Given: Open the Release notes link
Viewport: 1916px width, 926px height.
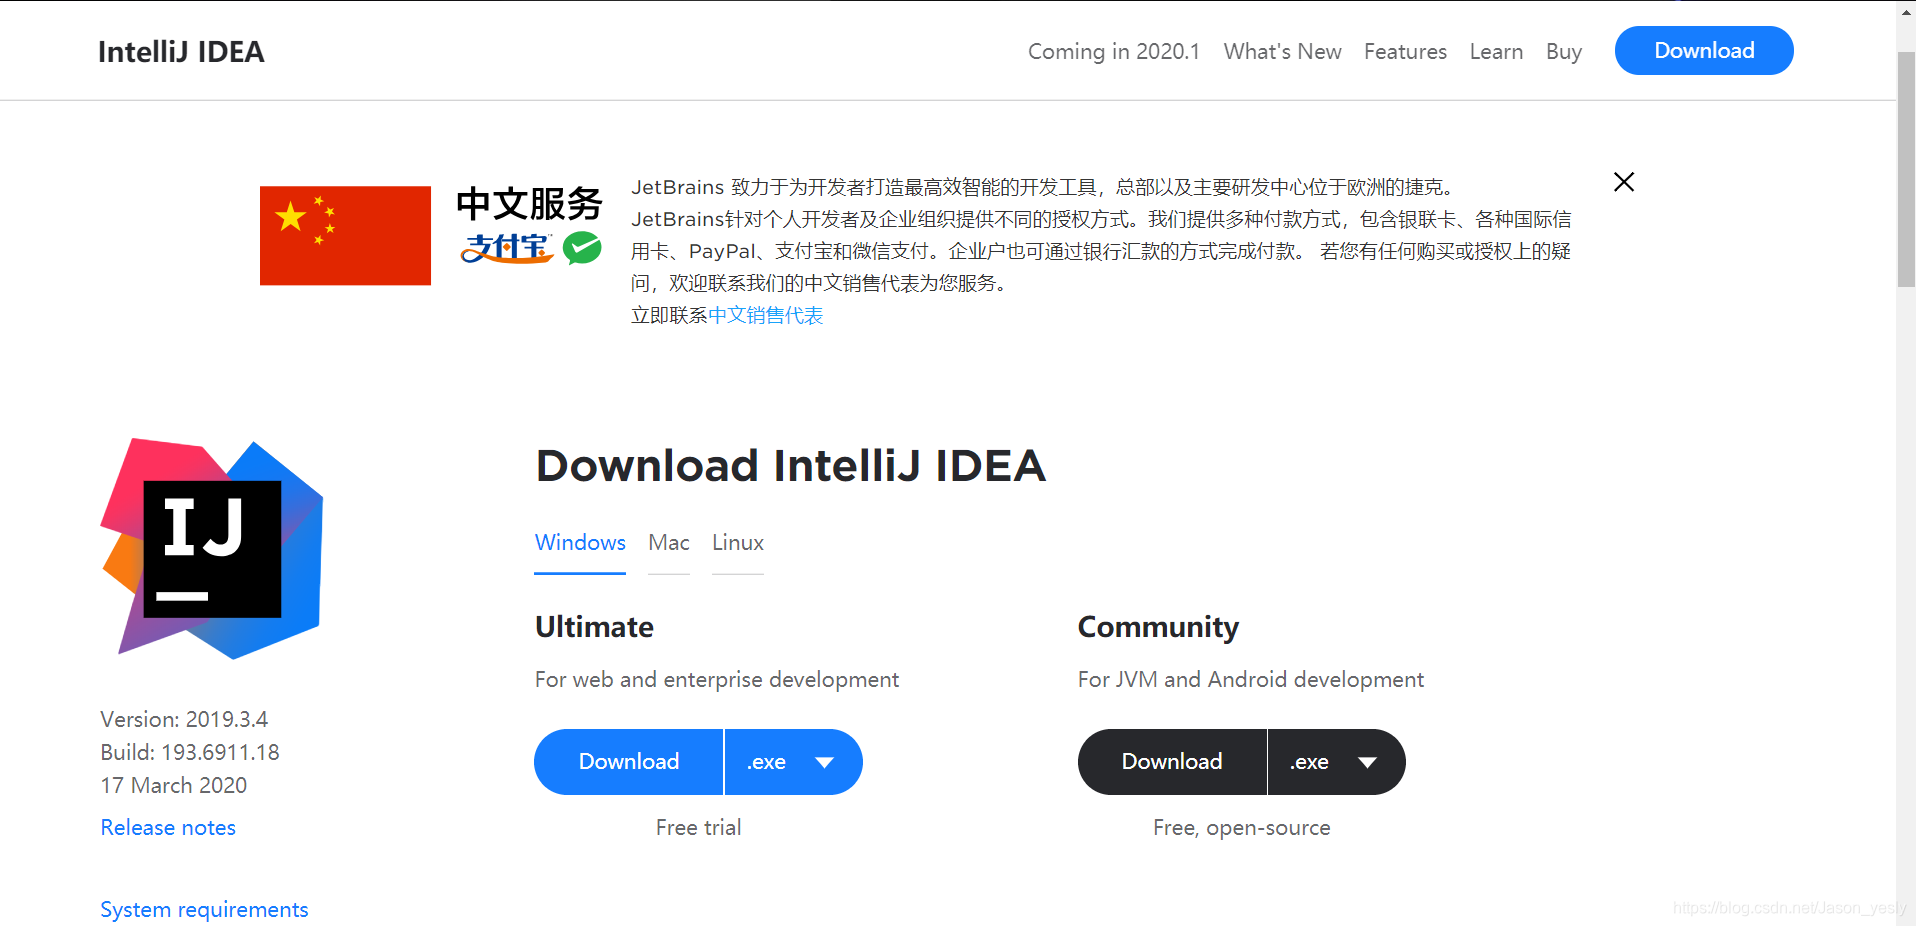Looking at the screenshot, I should 168,828.
